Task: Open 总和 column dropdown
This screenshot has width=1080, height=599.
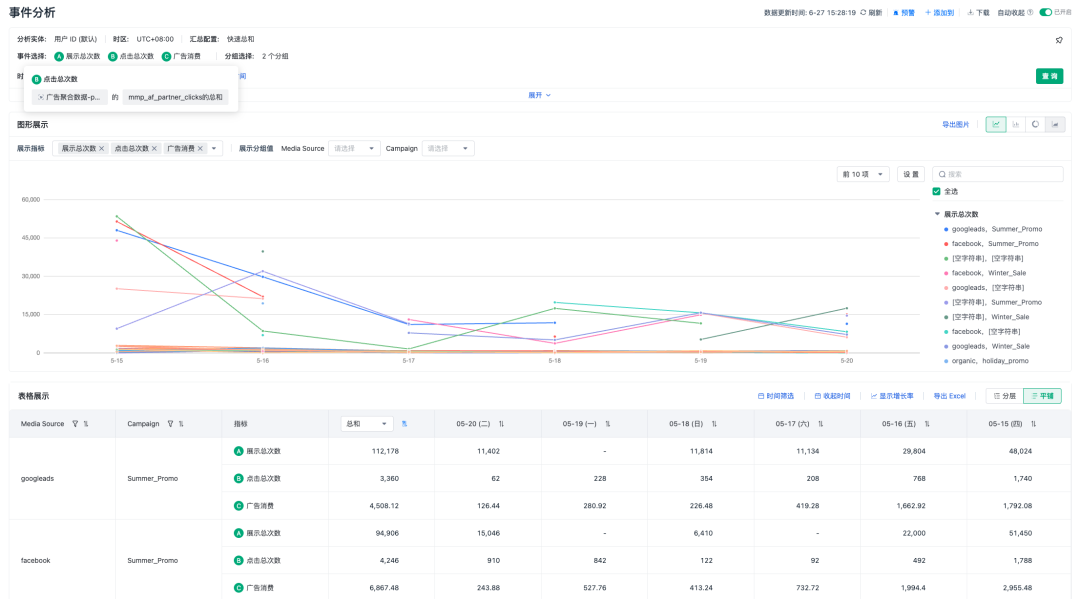Action: (366, 424)
